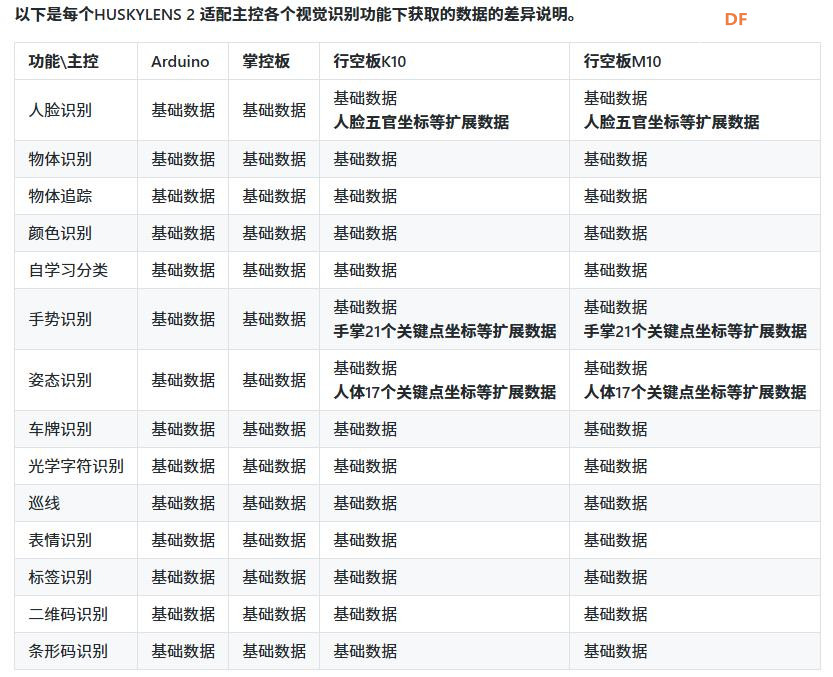Click the 行空板K10 column header
The height and width of the screenshot is (677, 833).
(x=370, y=61)
